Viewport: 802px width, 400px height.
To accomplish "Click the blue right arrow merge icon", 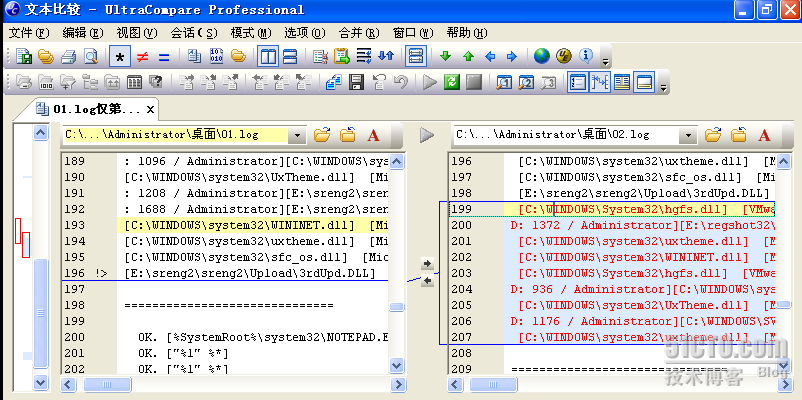I will tap(511, 56).
